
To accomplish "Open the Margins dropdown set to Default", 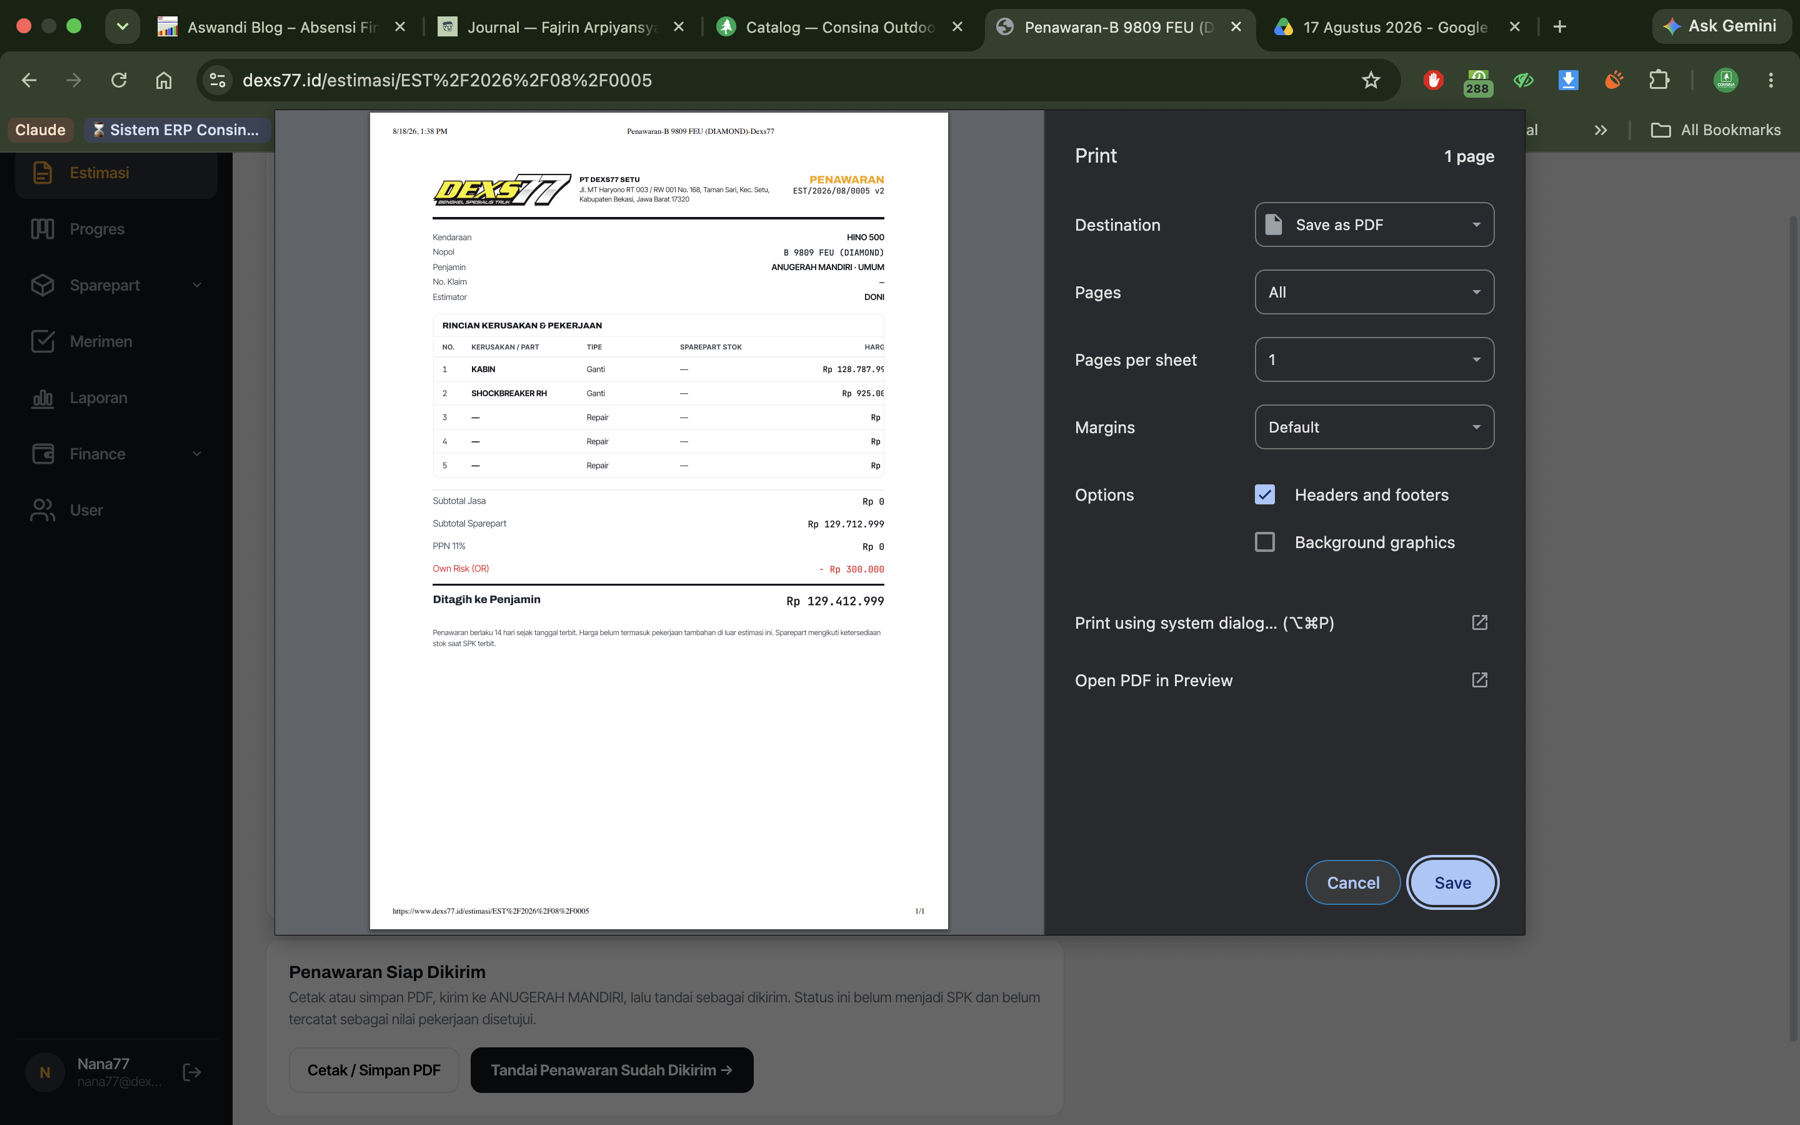I will 1374,427.
